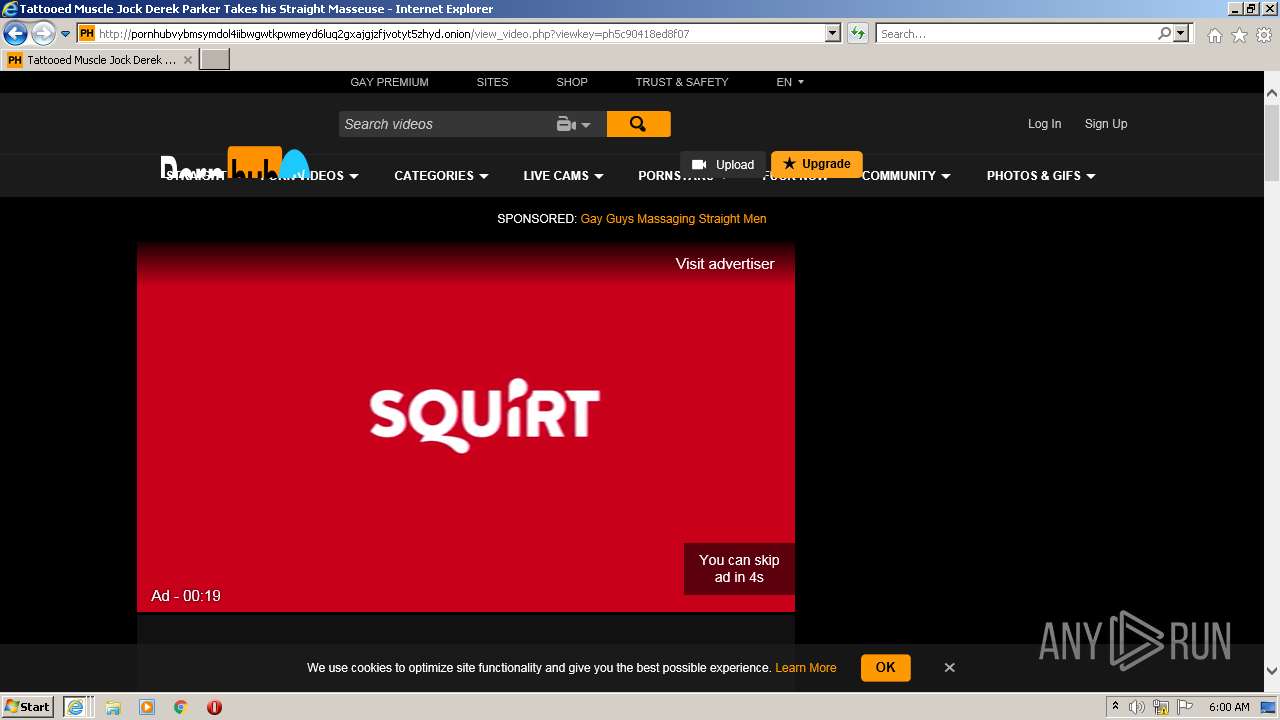Open the SHOP top menu item
This screenshot has height=720, width=1280.
coord(572,82)
